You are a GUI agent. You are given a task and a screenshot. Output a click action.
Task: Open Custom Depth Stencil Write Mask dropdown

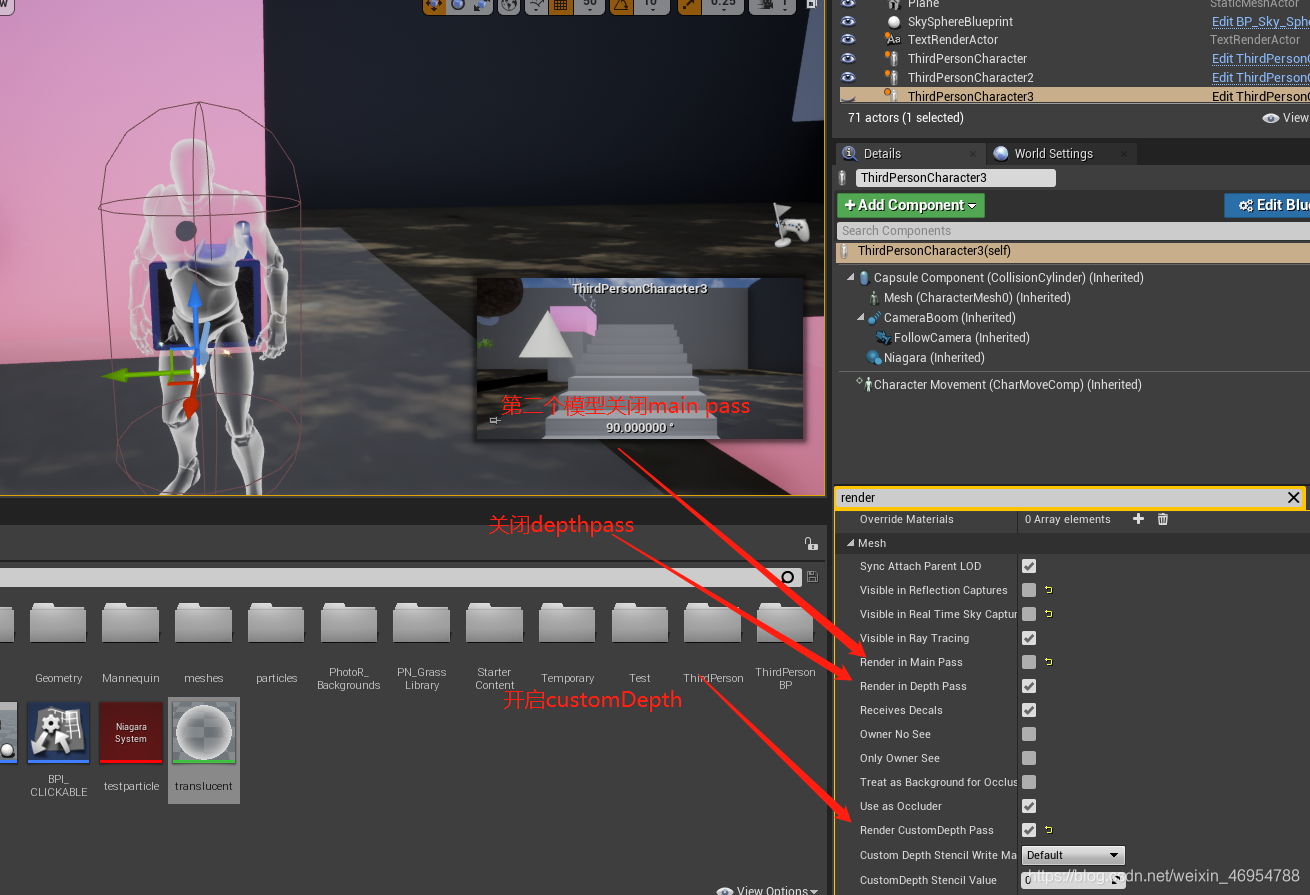coord(1072,855)
